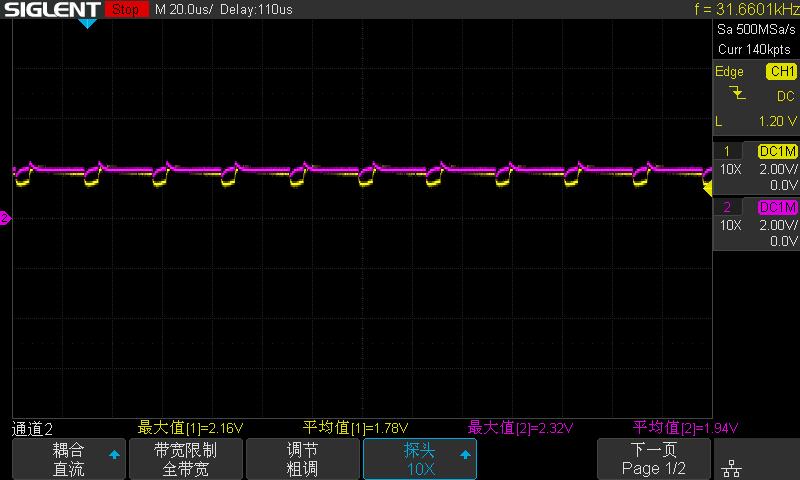Open the 耦合 直流 coupling menu
This screenshot has width=800, height=480.
point(68,459)
